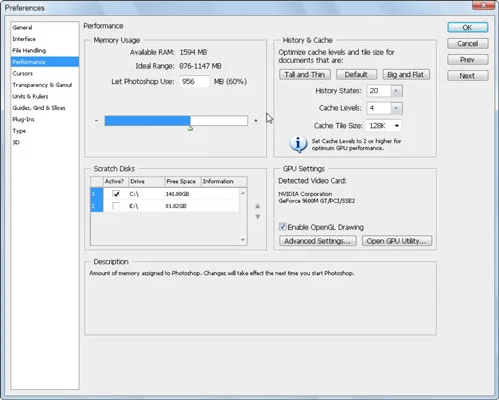Open the Interface preferences category
This screenshot has width=499, height=400.
(x=24, y=39)
